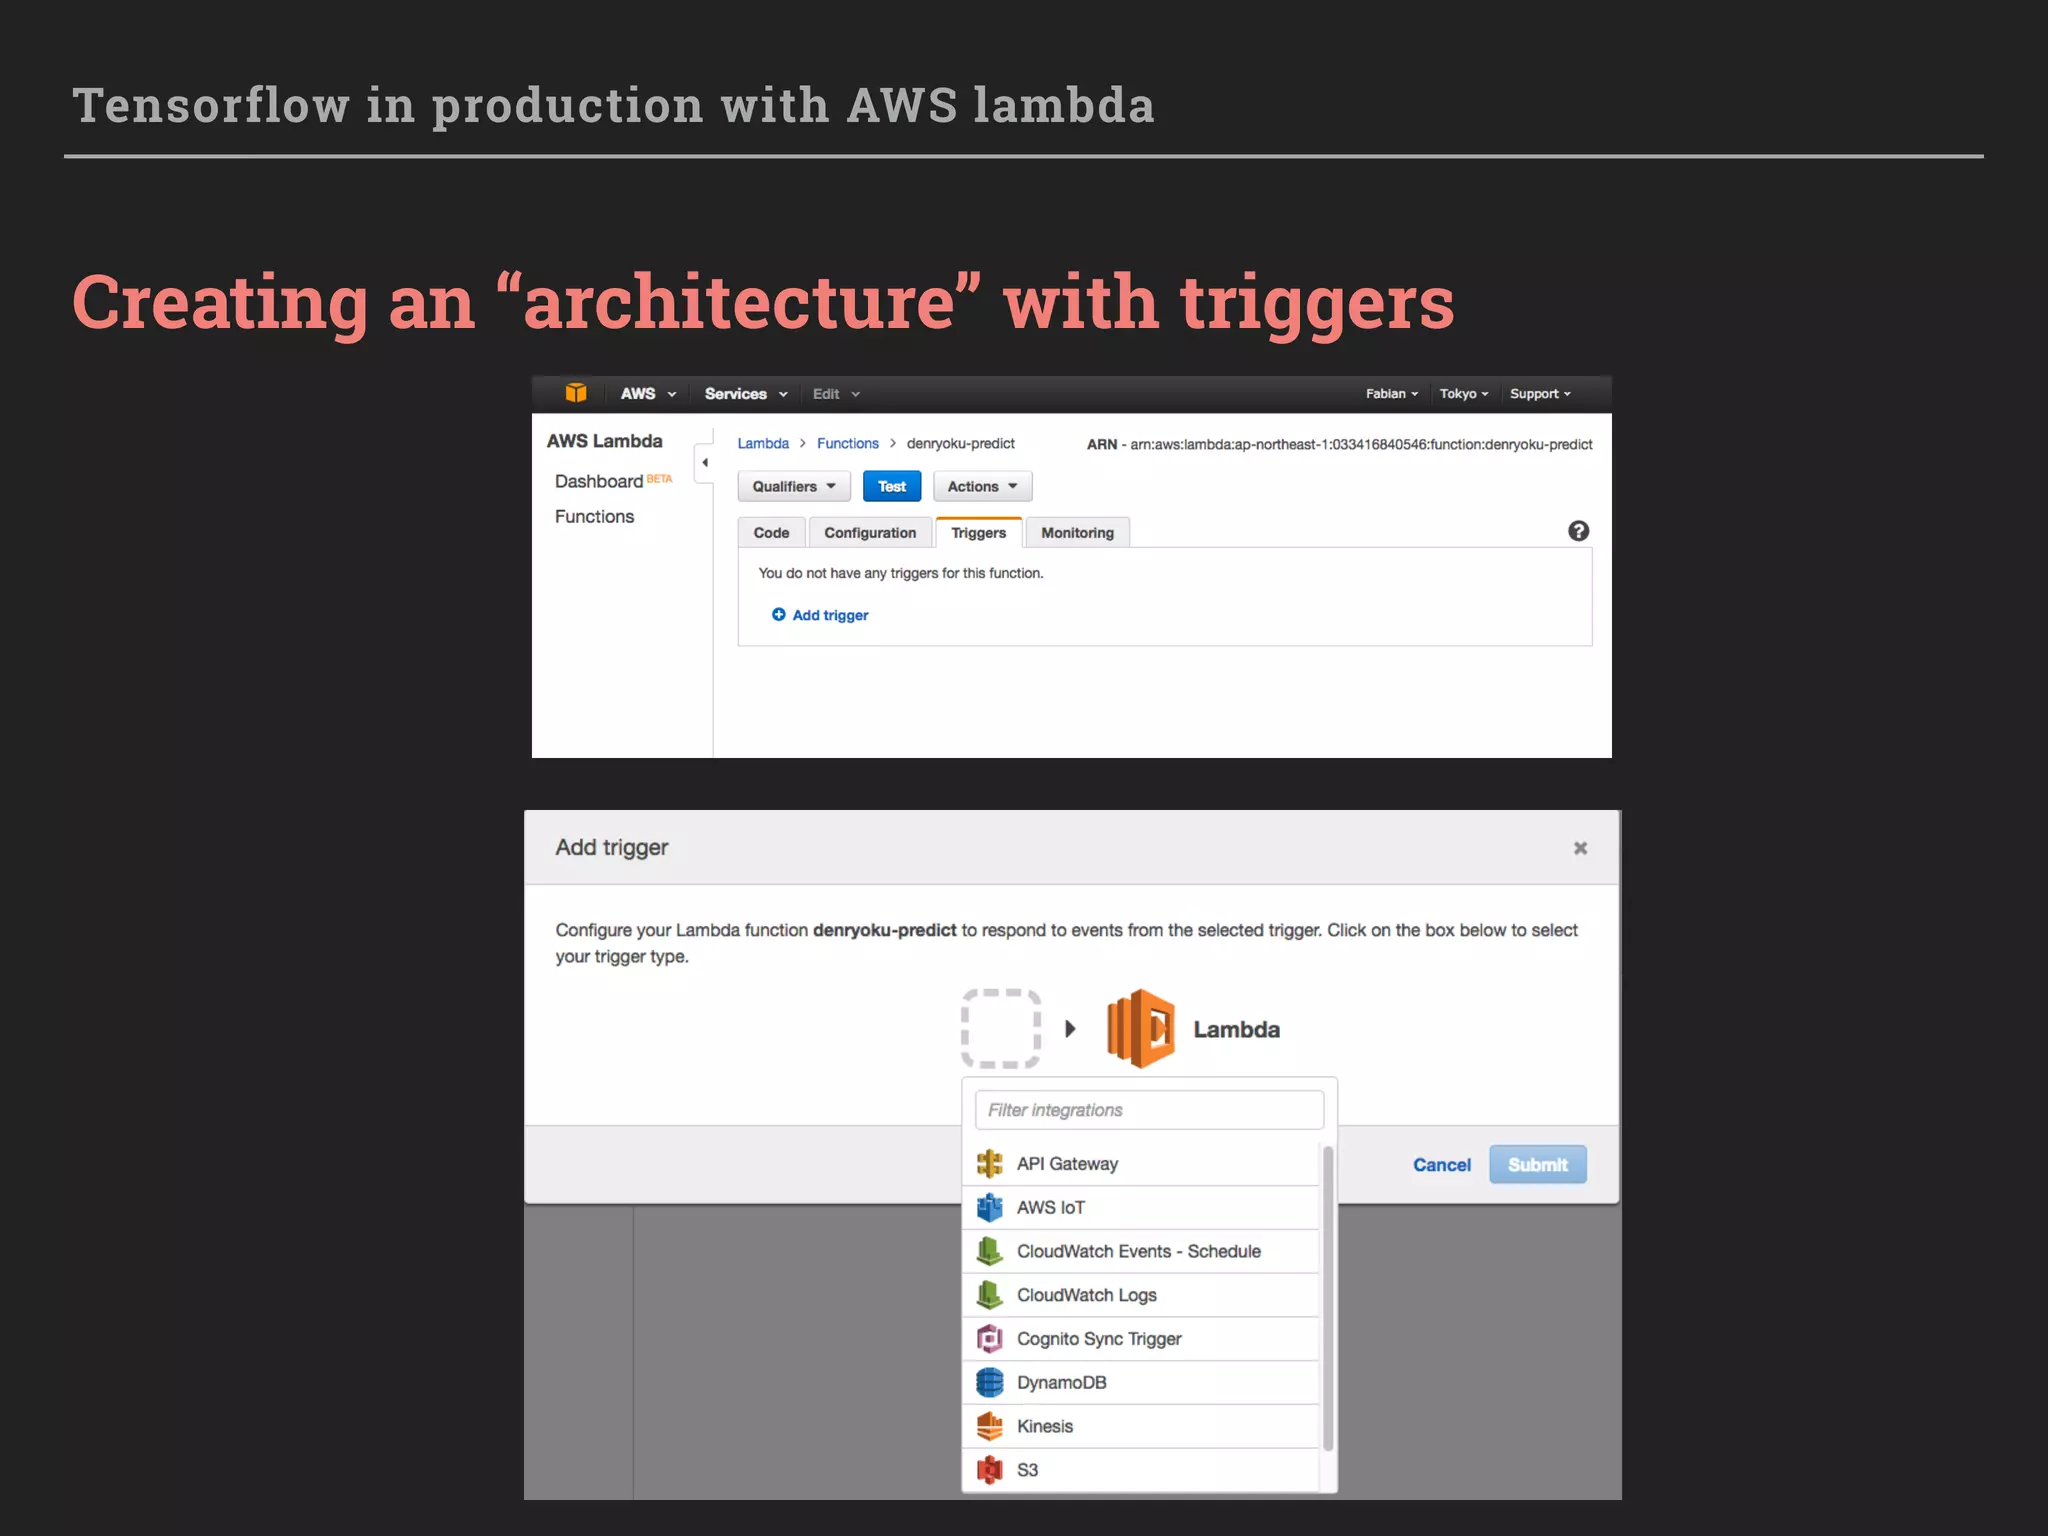
Task: Click the Filter integrations input field
Action: (x=1149, y=1110)
